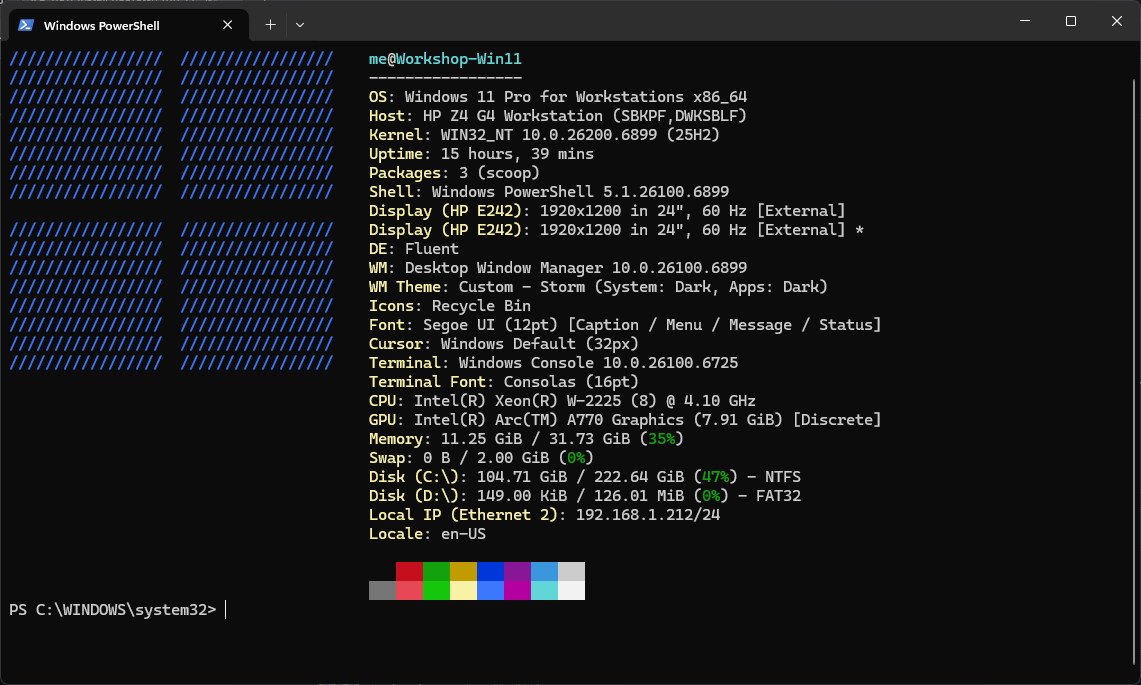Viewport: 1141px width, 685px height.
Task: Click the Kernel line WIN32_NT 10.0.26200.6899
Action: 544,135
